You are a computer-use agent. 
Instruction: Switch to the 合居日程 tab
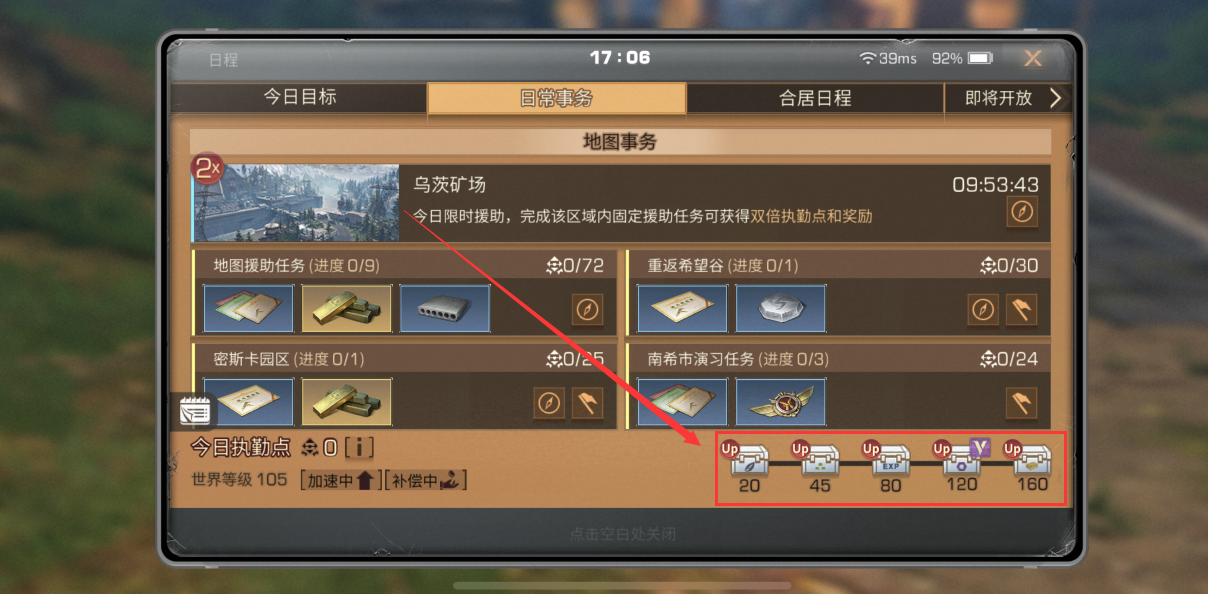point(815,98)
